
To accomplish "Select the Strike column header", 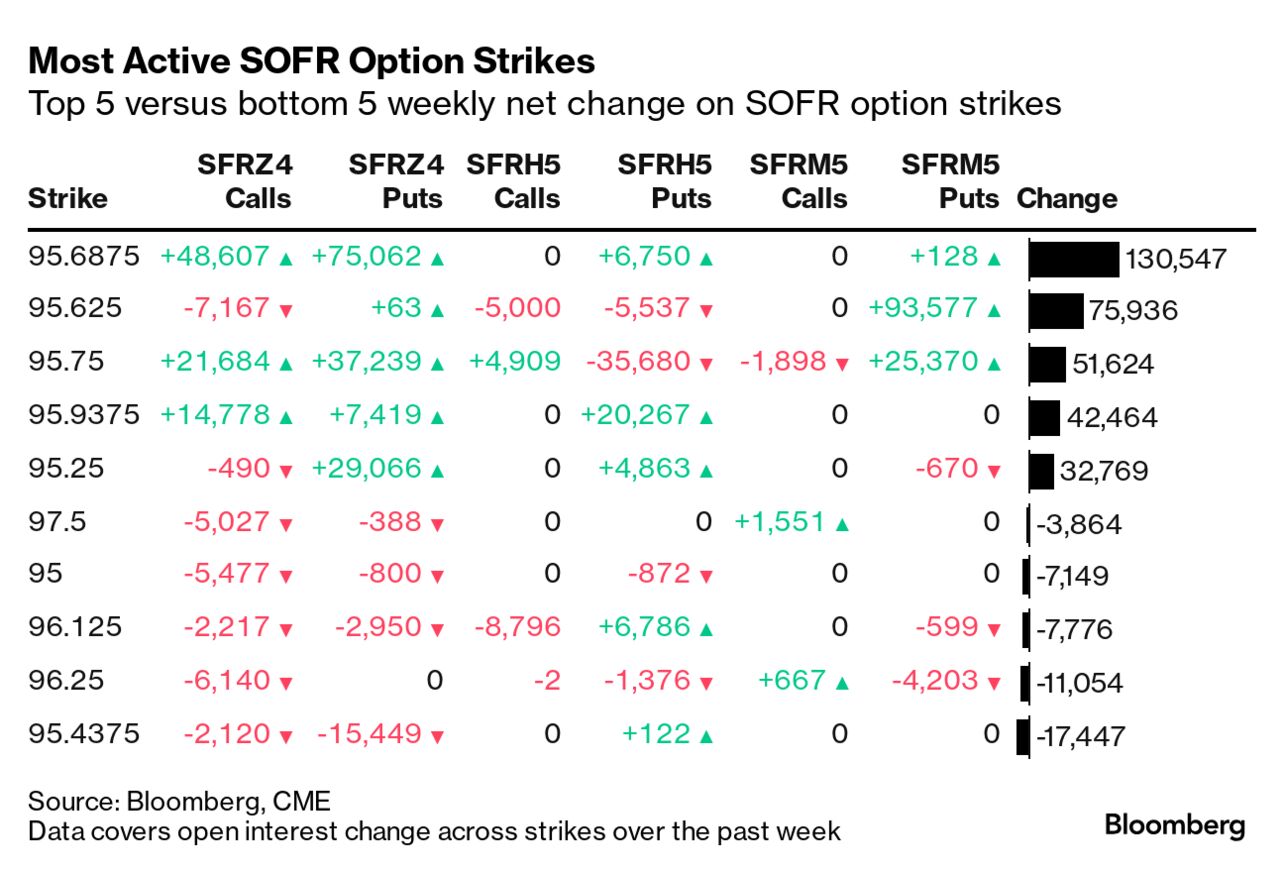I will (x=68, y=198).
